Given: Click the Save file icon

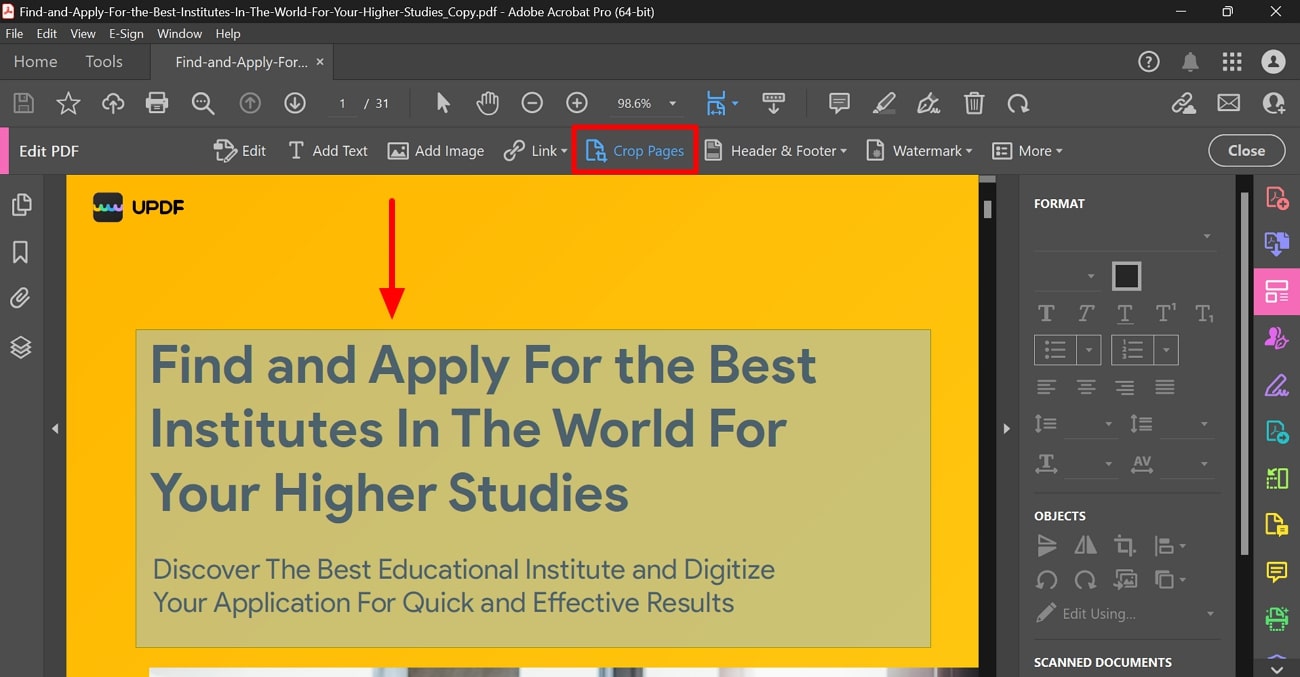Looking at the screenshot, I should [x=23, y=103].
